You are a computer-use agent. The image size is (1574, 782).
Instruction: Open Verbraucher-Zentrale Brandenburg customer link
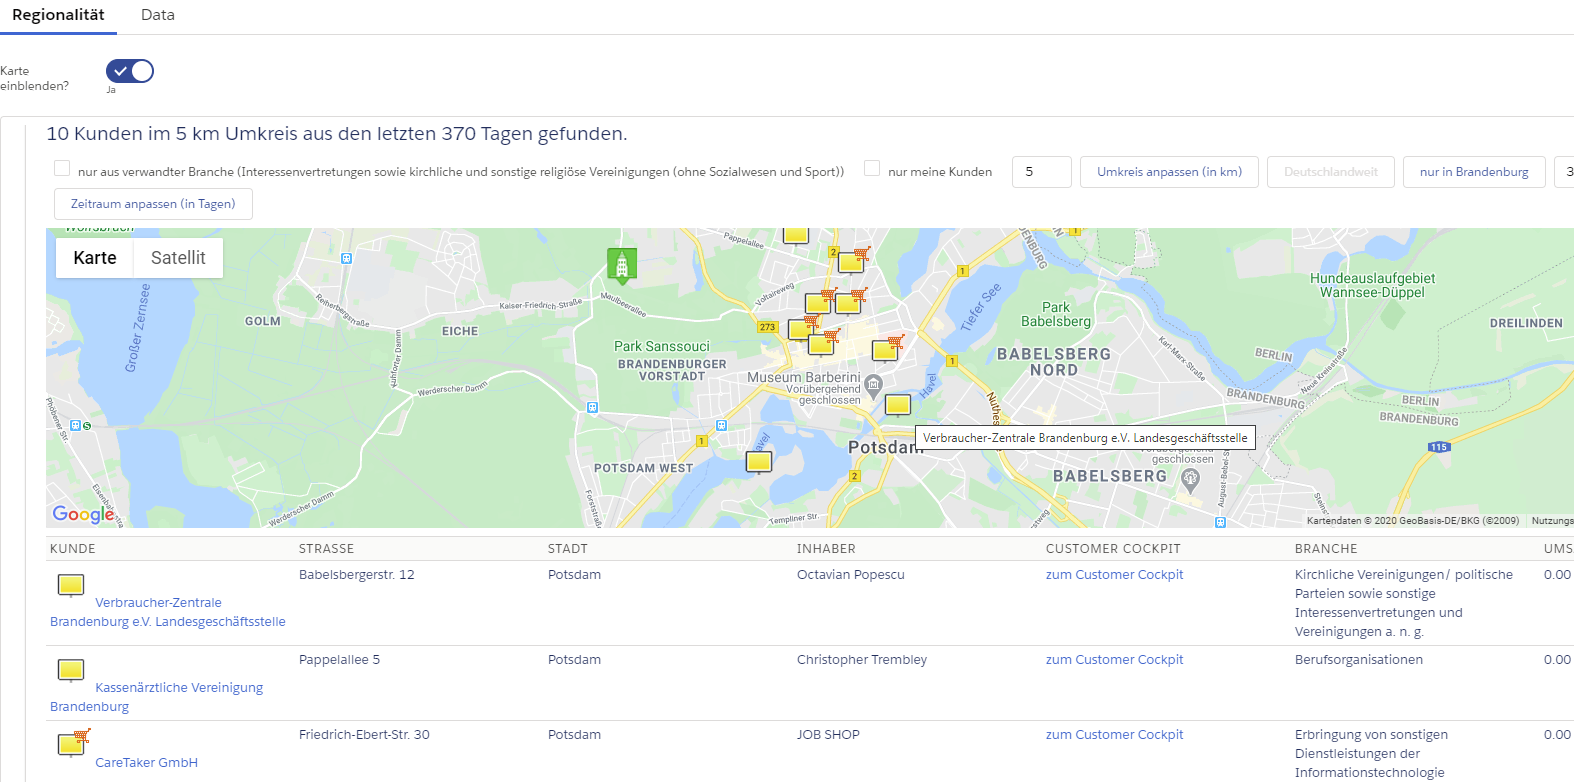(x=168, y=612)
